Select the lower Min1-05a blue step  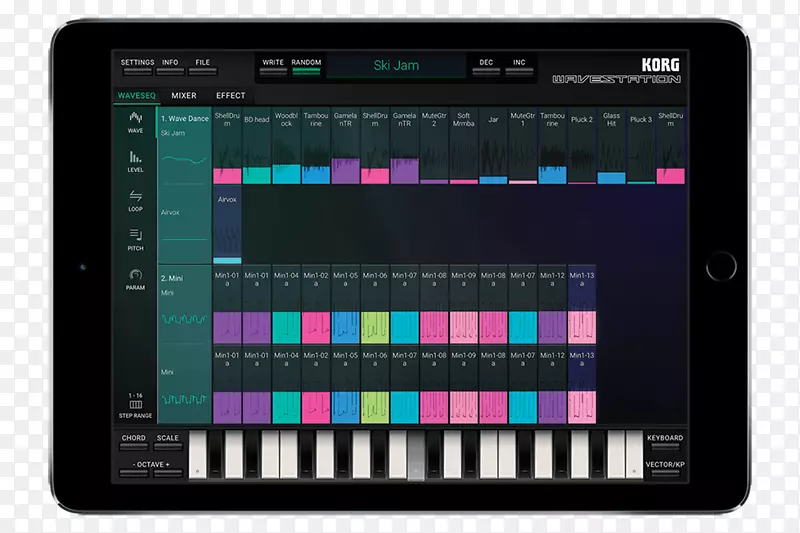pos(345,385)
